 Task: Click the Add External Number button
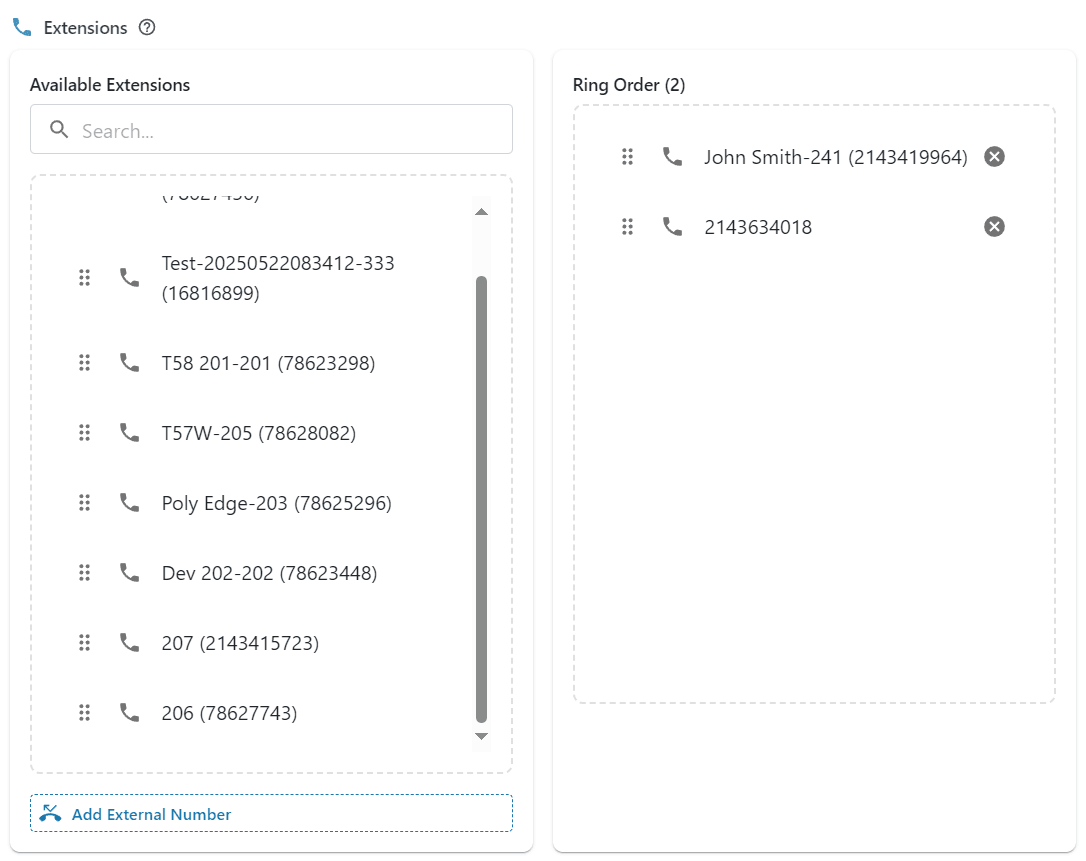pyautogui.click(x=271, y=813)
